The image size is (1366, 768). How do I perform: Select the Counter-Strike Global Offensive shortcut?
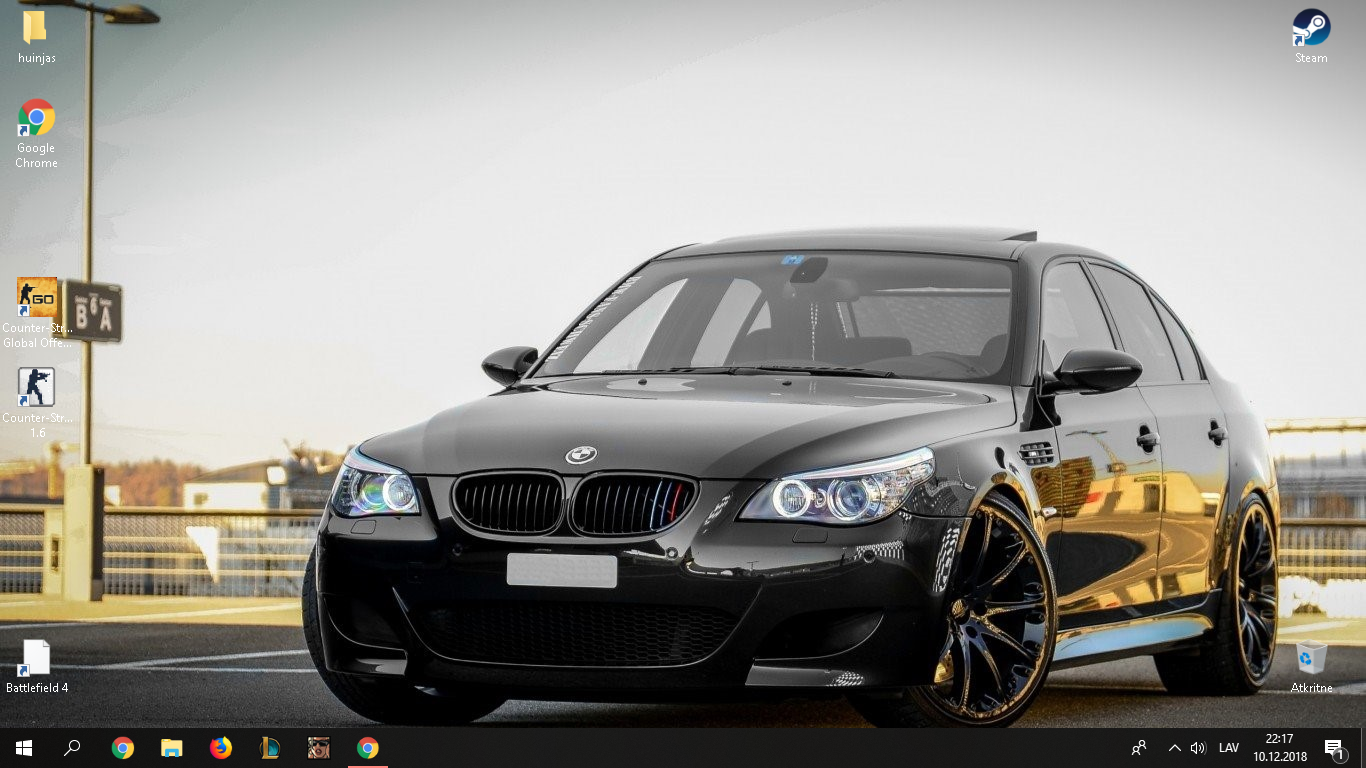37,313
